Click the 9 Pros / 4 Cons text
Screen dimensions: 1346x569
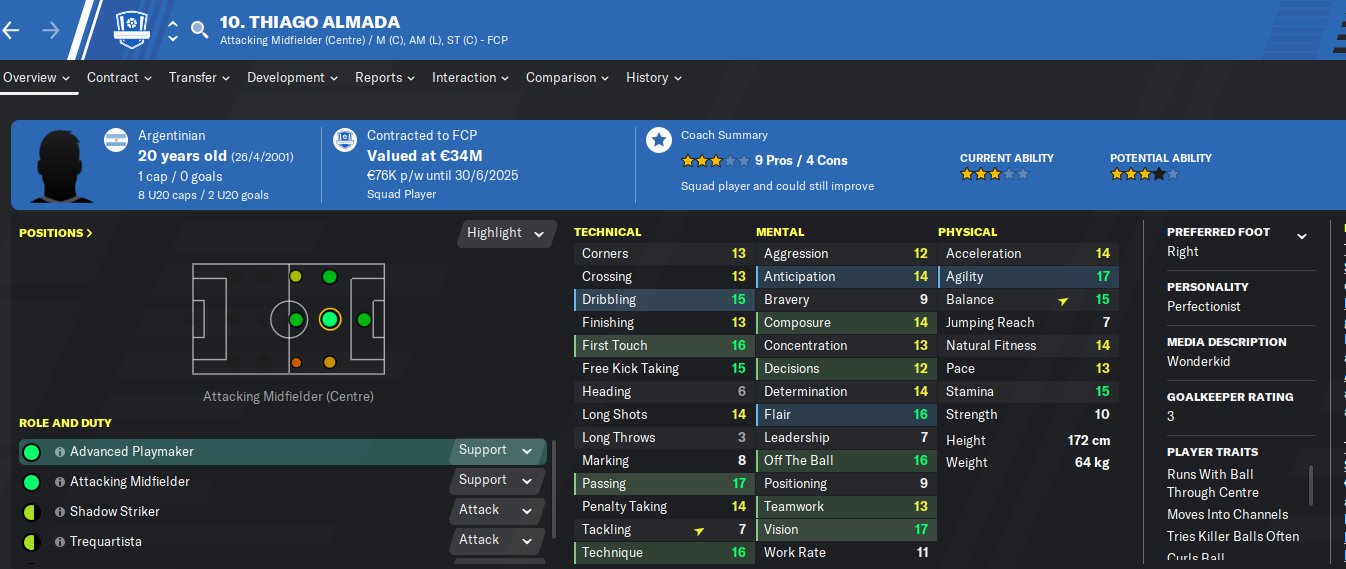tap(801, 160)
